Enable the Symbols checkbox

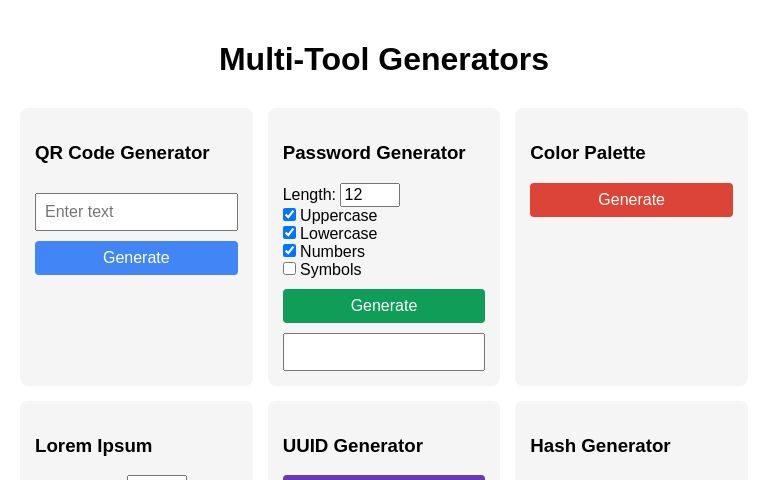[x=289, y=269]
